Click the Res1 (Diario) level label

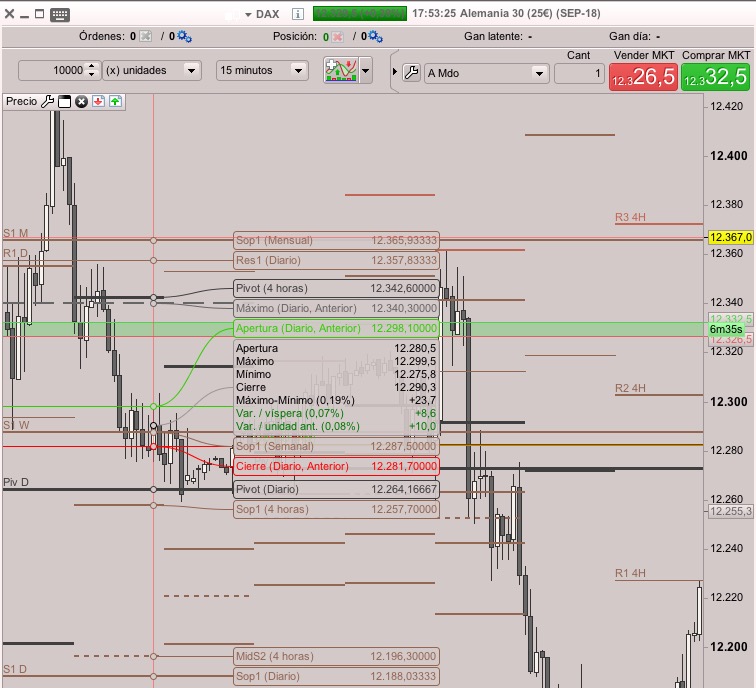point(336,260)
